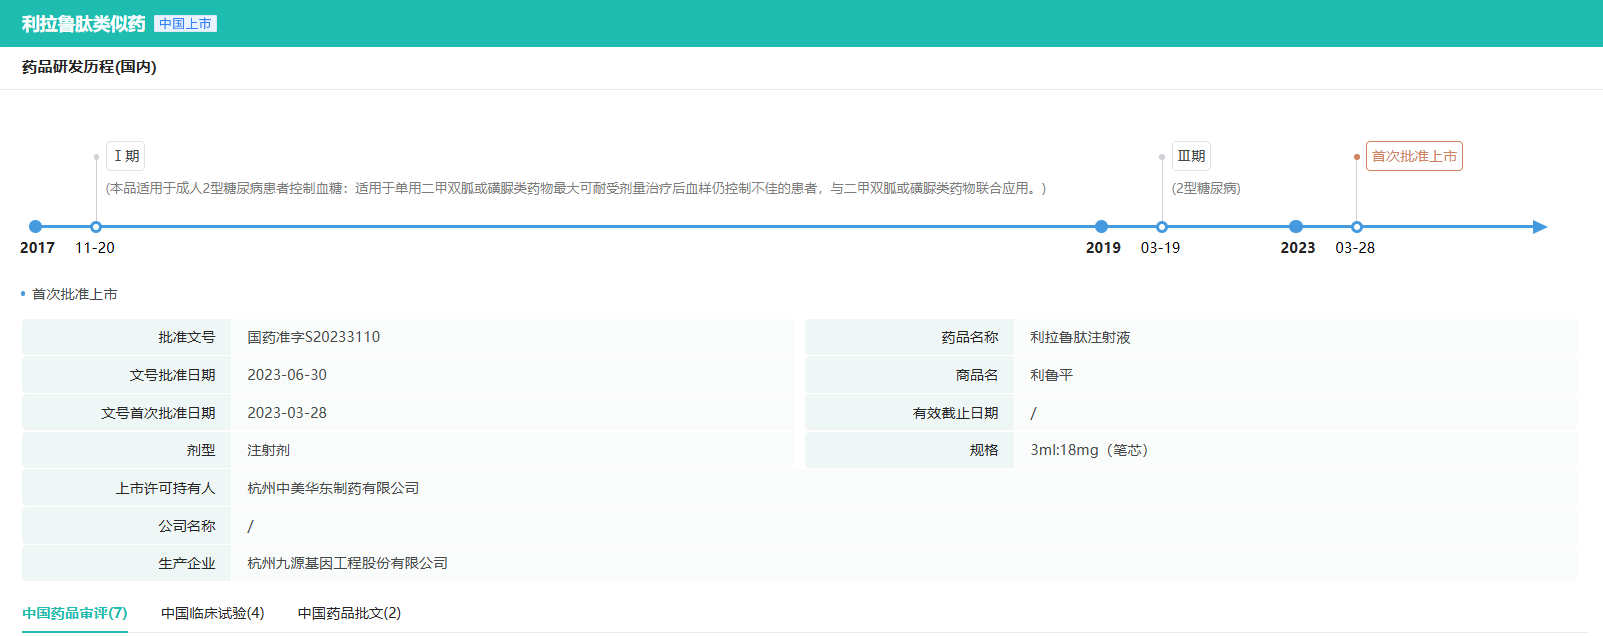1603x636 pixels.
Task: Select the III期 phase label on timeline
Action: click(x=1191, y=156)
